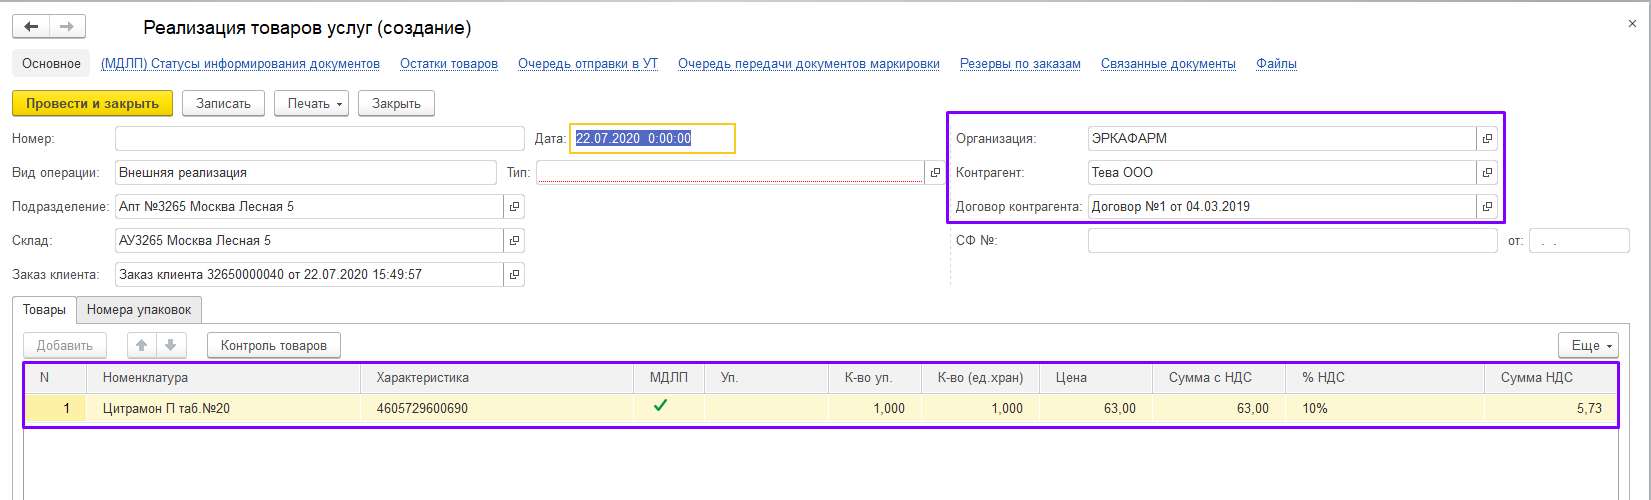1651x500 pixels.
Task: Open the Склад record icon
Action: click(514, 241)
